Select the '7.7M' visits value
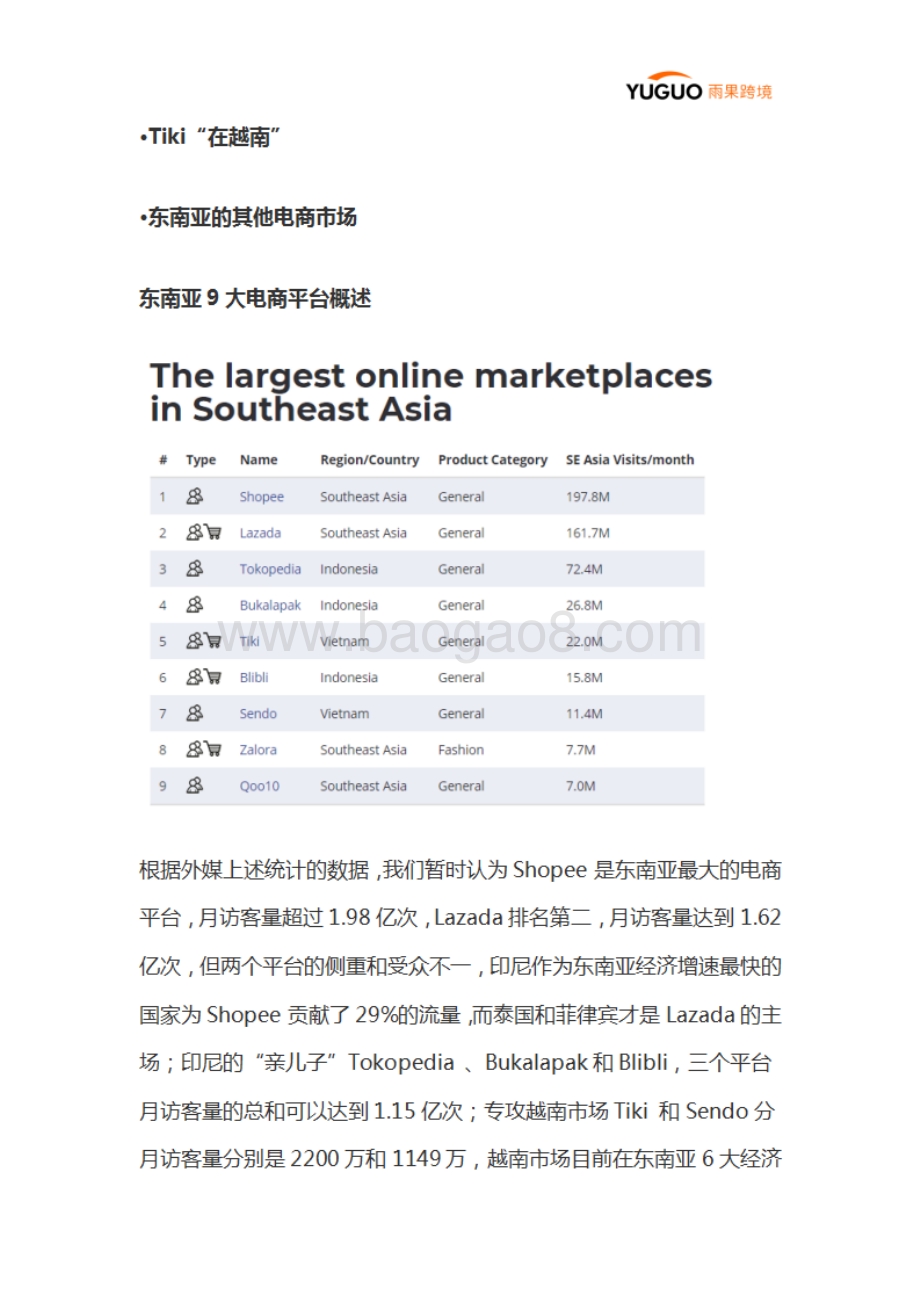The width and height of the screenshot is (920, 1302). [x=581, y=749]
